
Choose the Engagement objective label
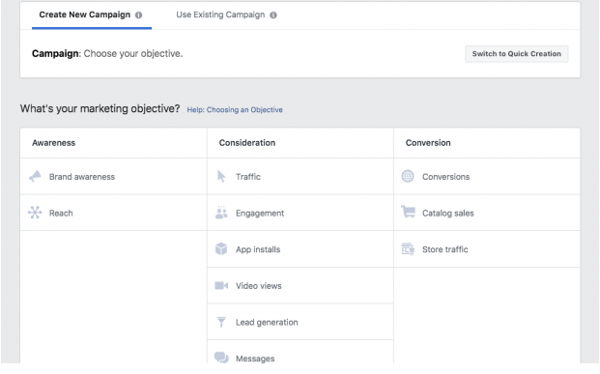point(260,213)
